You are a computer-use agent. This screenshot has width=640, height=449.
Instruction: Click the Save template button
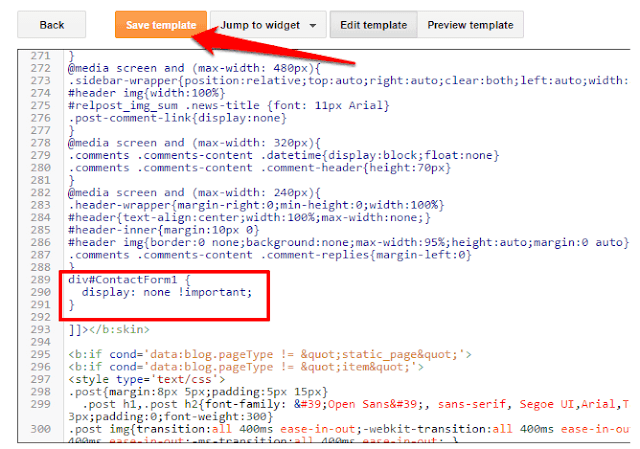tap(161, 25)
